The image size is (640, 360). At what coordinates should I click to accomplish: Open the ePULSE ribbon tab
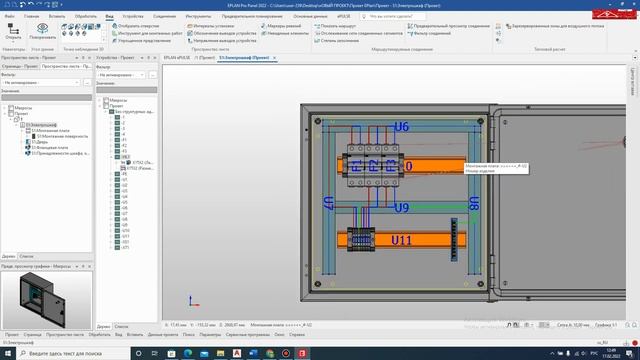pyautogui.click(x=344, y=16)
